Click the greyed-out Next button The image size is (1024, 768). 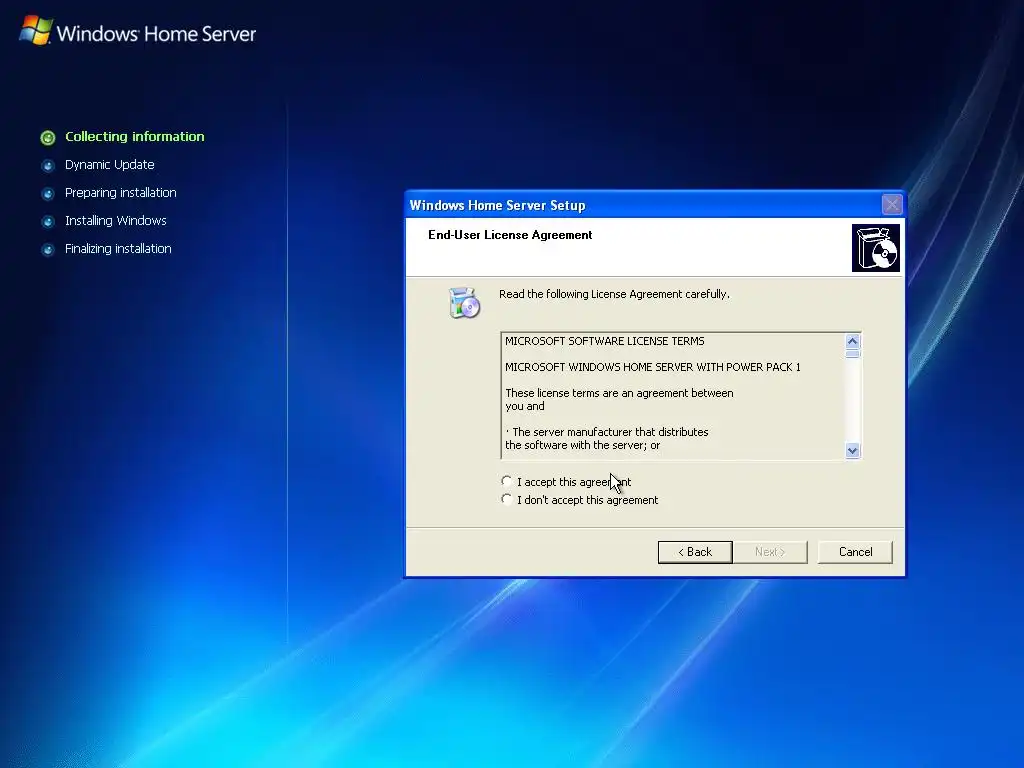coord(770,552)
